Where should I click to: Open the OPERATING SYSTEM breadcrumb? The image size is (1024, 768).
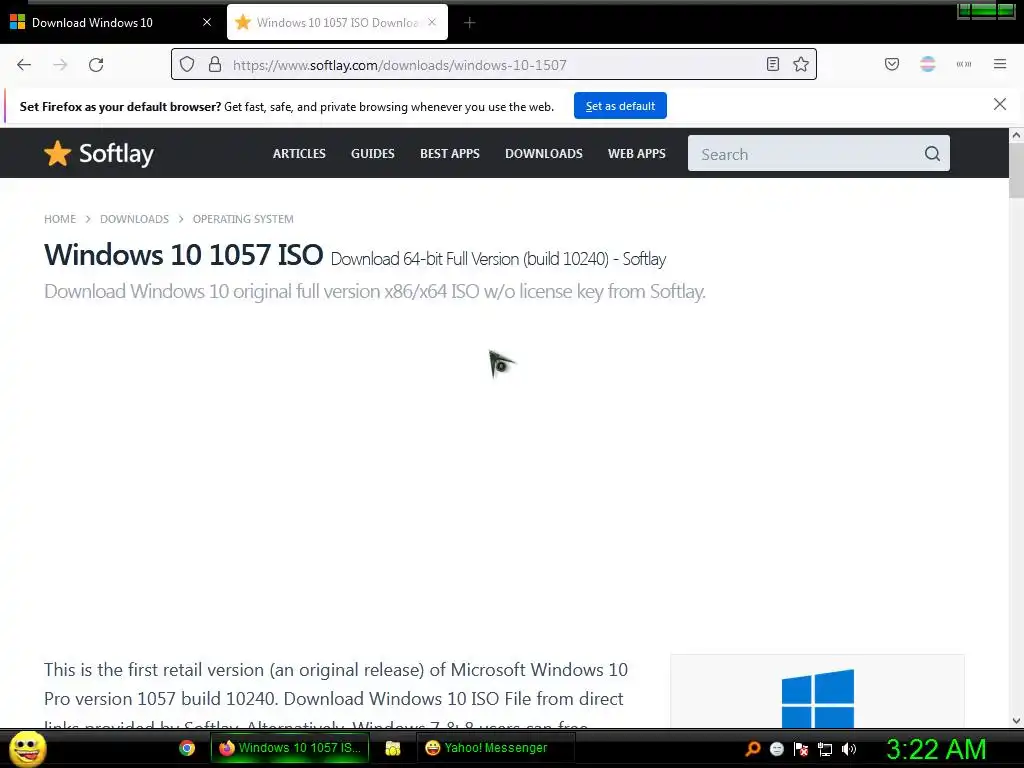pyautogui.click(x=243, y=219)
